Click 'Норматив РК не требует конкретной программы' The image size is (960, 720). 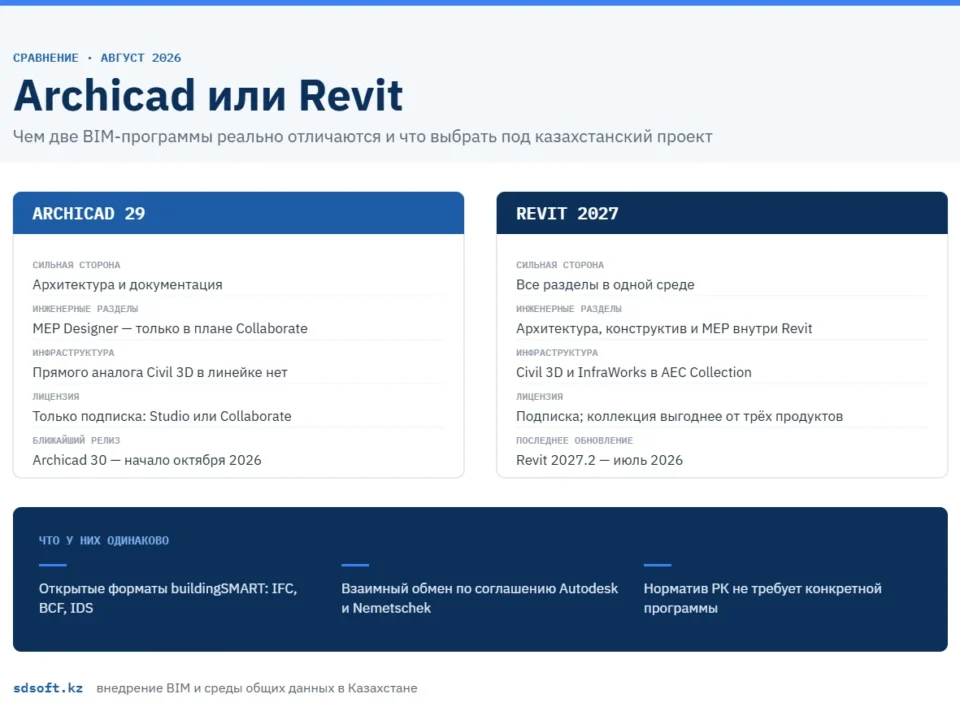762,598
